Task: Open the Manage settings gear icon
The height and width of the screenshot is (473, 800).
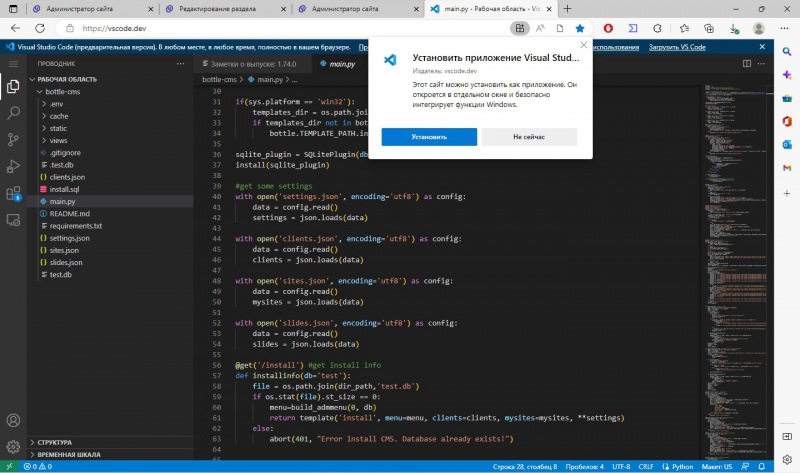Action: (13, 447)
